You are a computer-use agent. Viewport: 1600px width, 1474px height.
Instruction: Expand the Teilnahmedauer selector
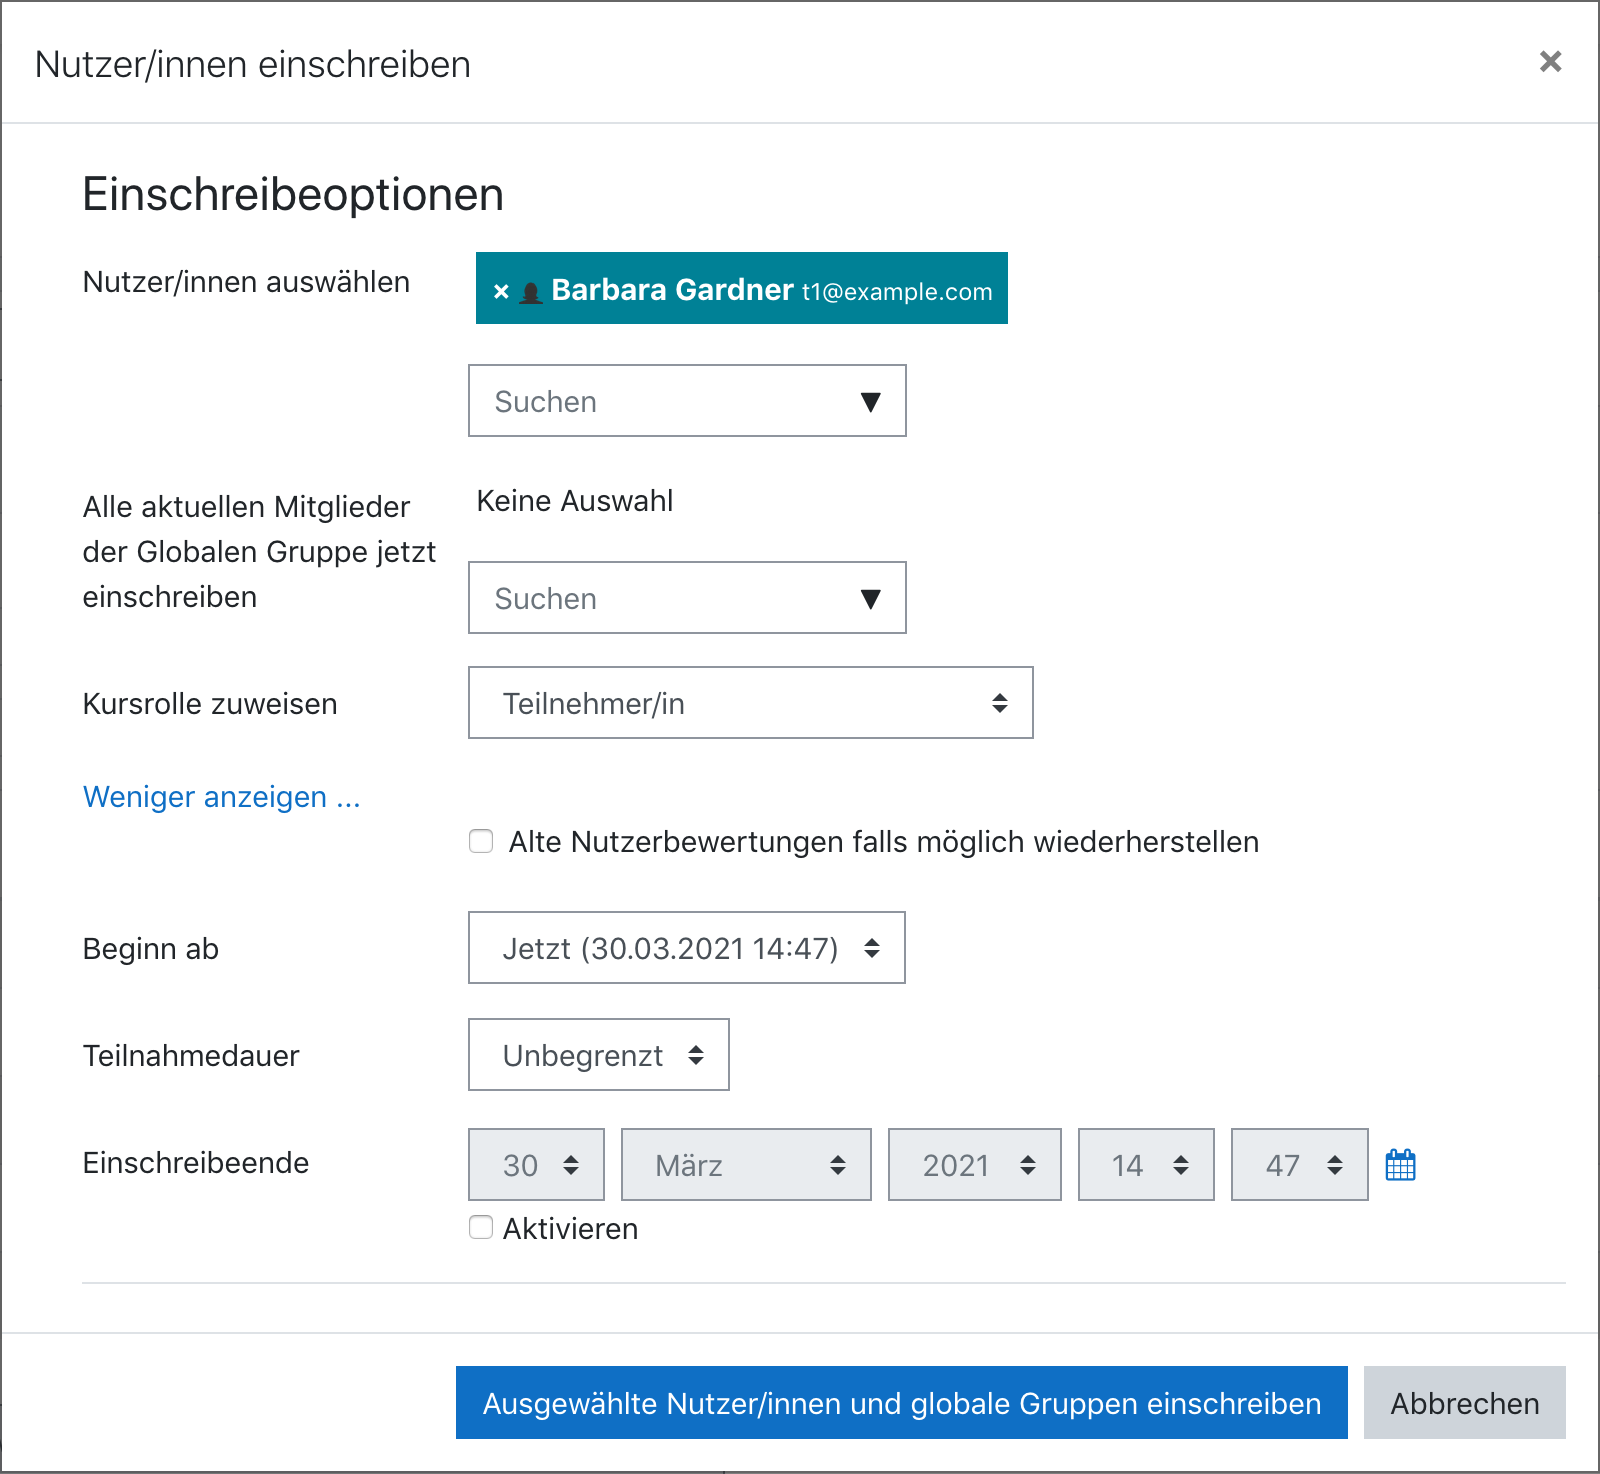[598, 1055]
